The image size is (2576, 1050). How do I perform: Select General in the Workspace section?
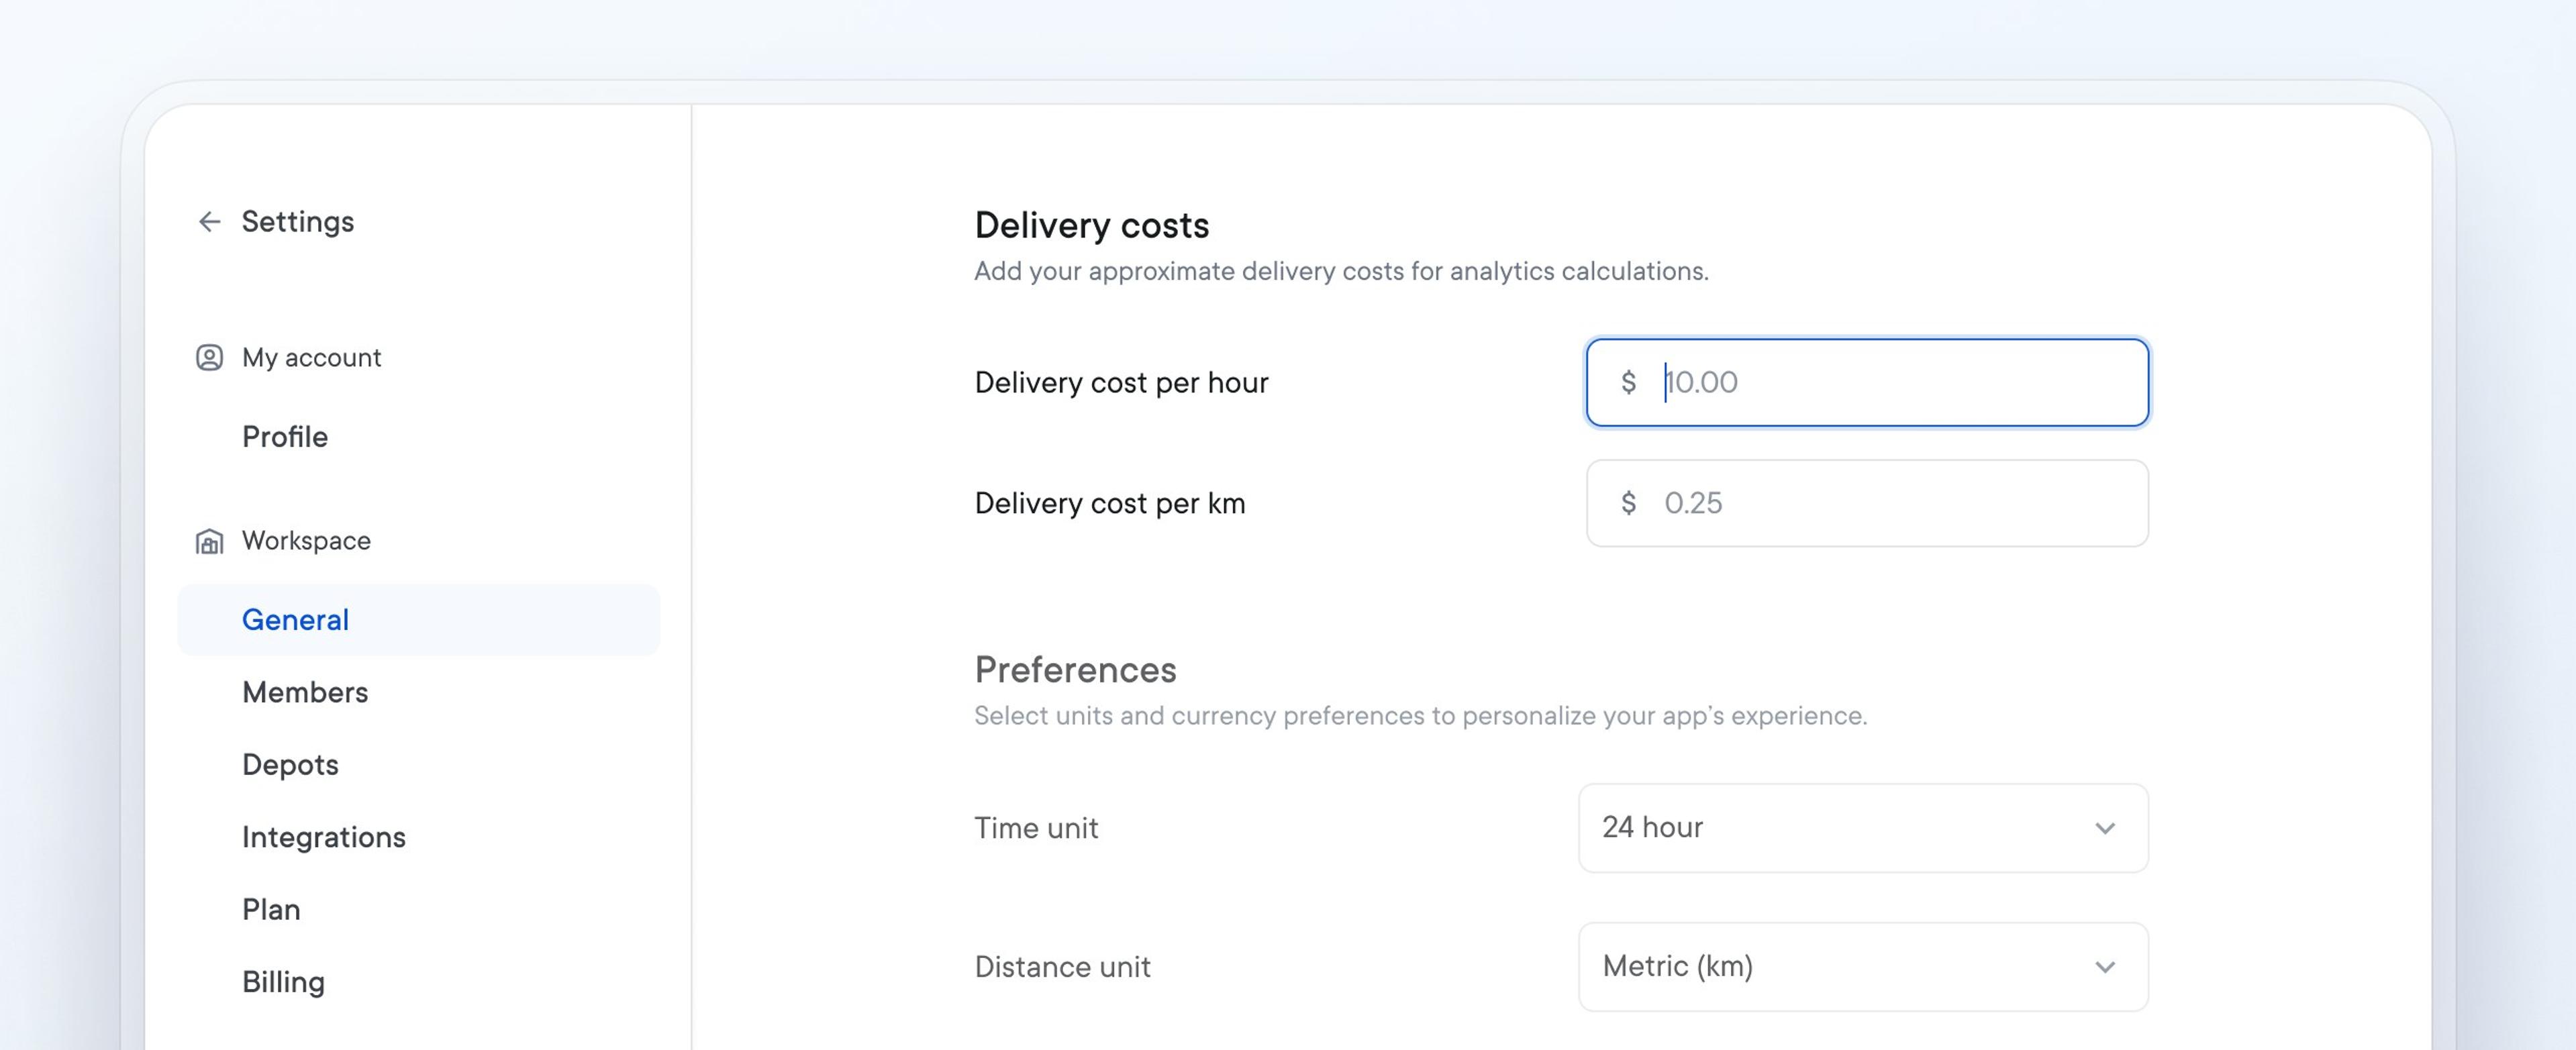[x=419, y=620]
